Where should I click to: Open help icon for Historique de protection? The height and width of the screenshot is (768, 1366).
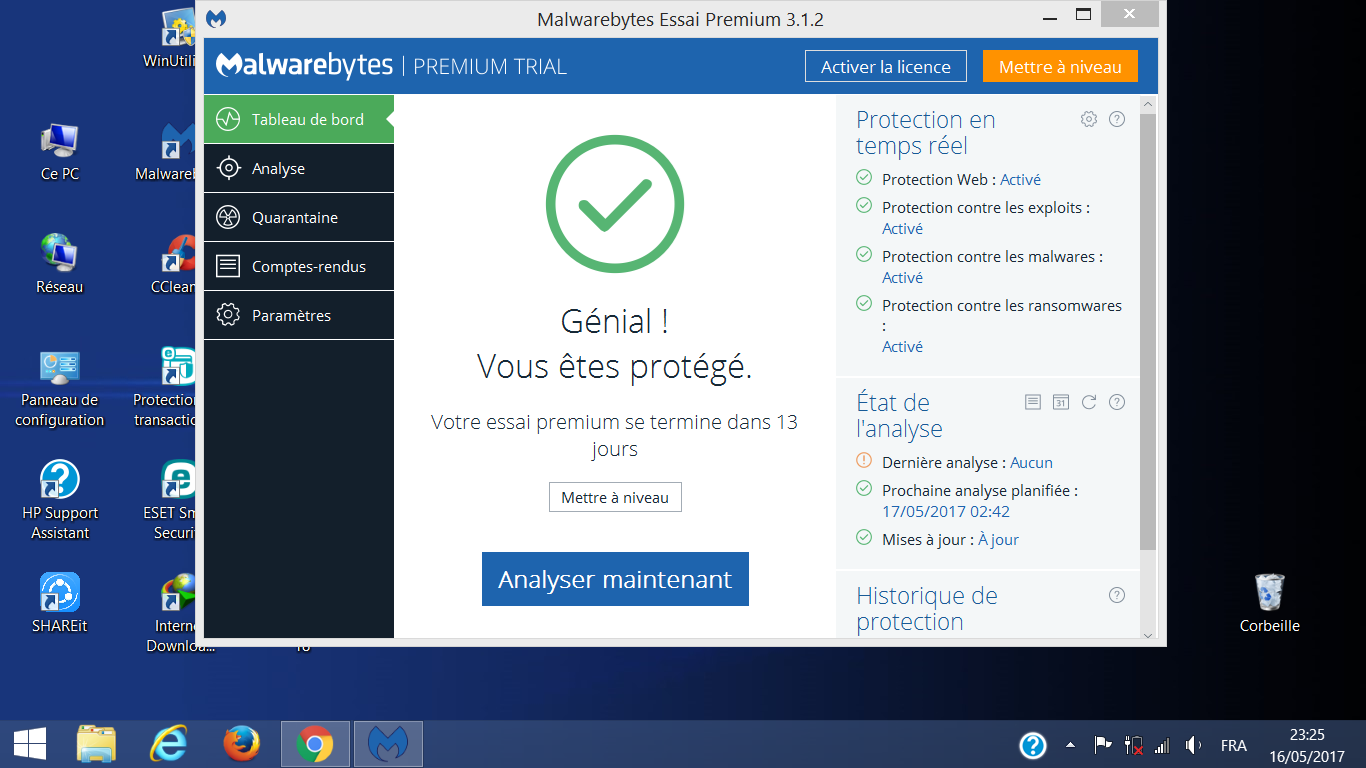tap(1117, 595)
